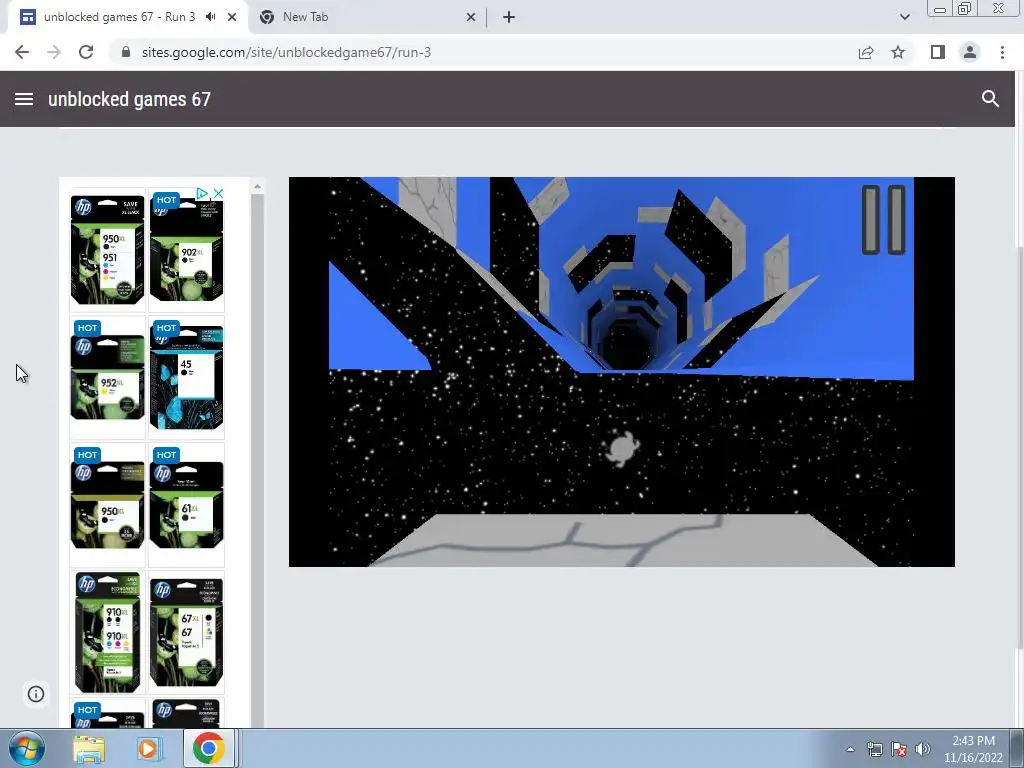Go back to the previous page

click(x=22, y=52)
